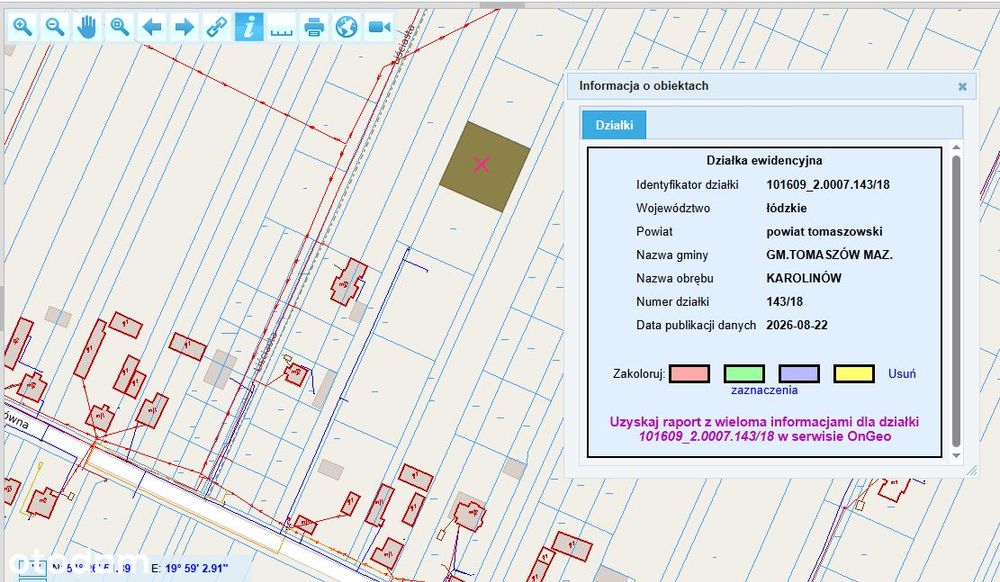Image resolution: width=1000 pixels, height=582 pixels.
Task: Open the Działki tab
Action: point(614,125)
